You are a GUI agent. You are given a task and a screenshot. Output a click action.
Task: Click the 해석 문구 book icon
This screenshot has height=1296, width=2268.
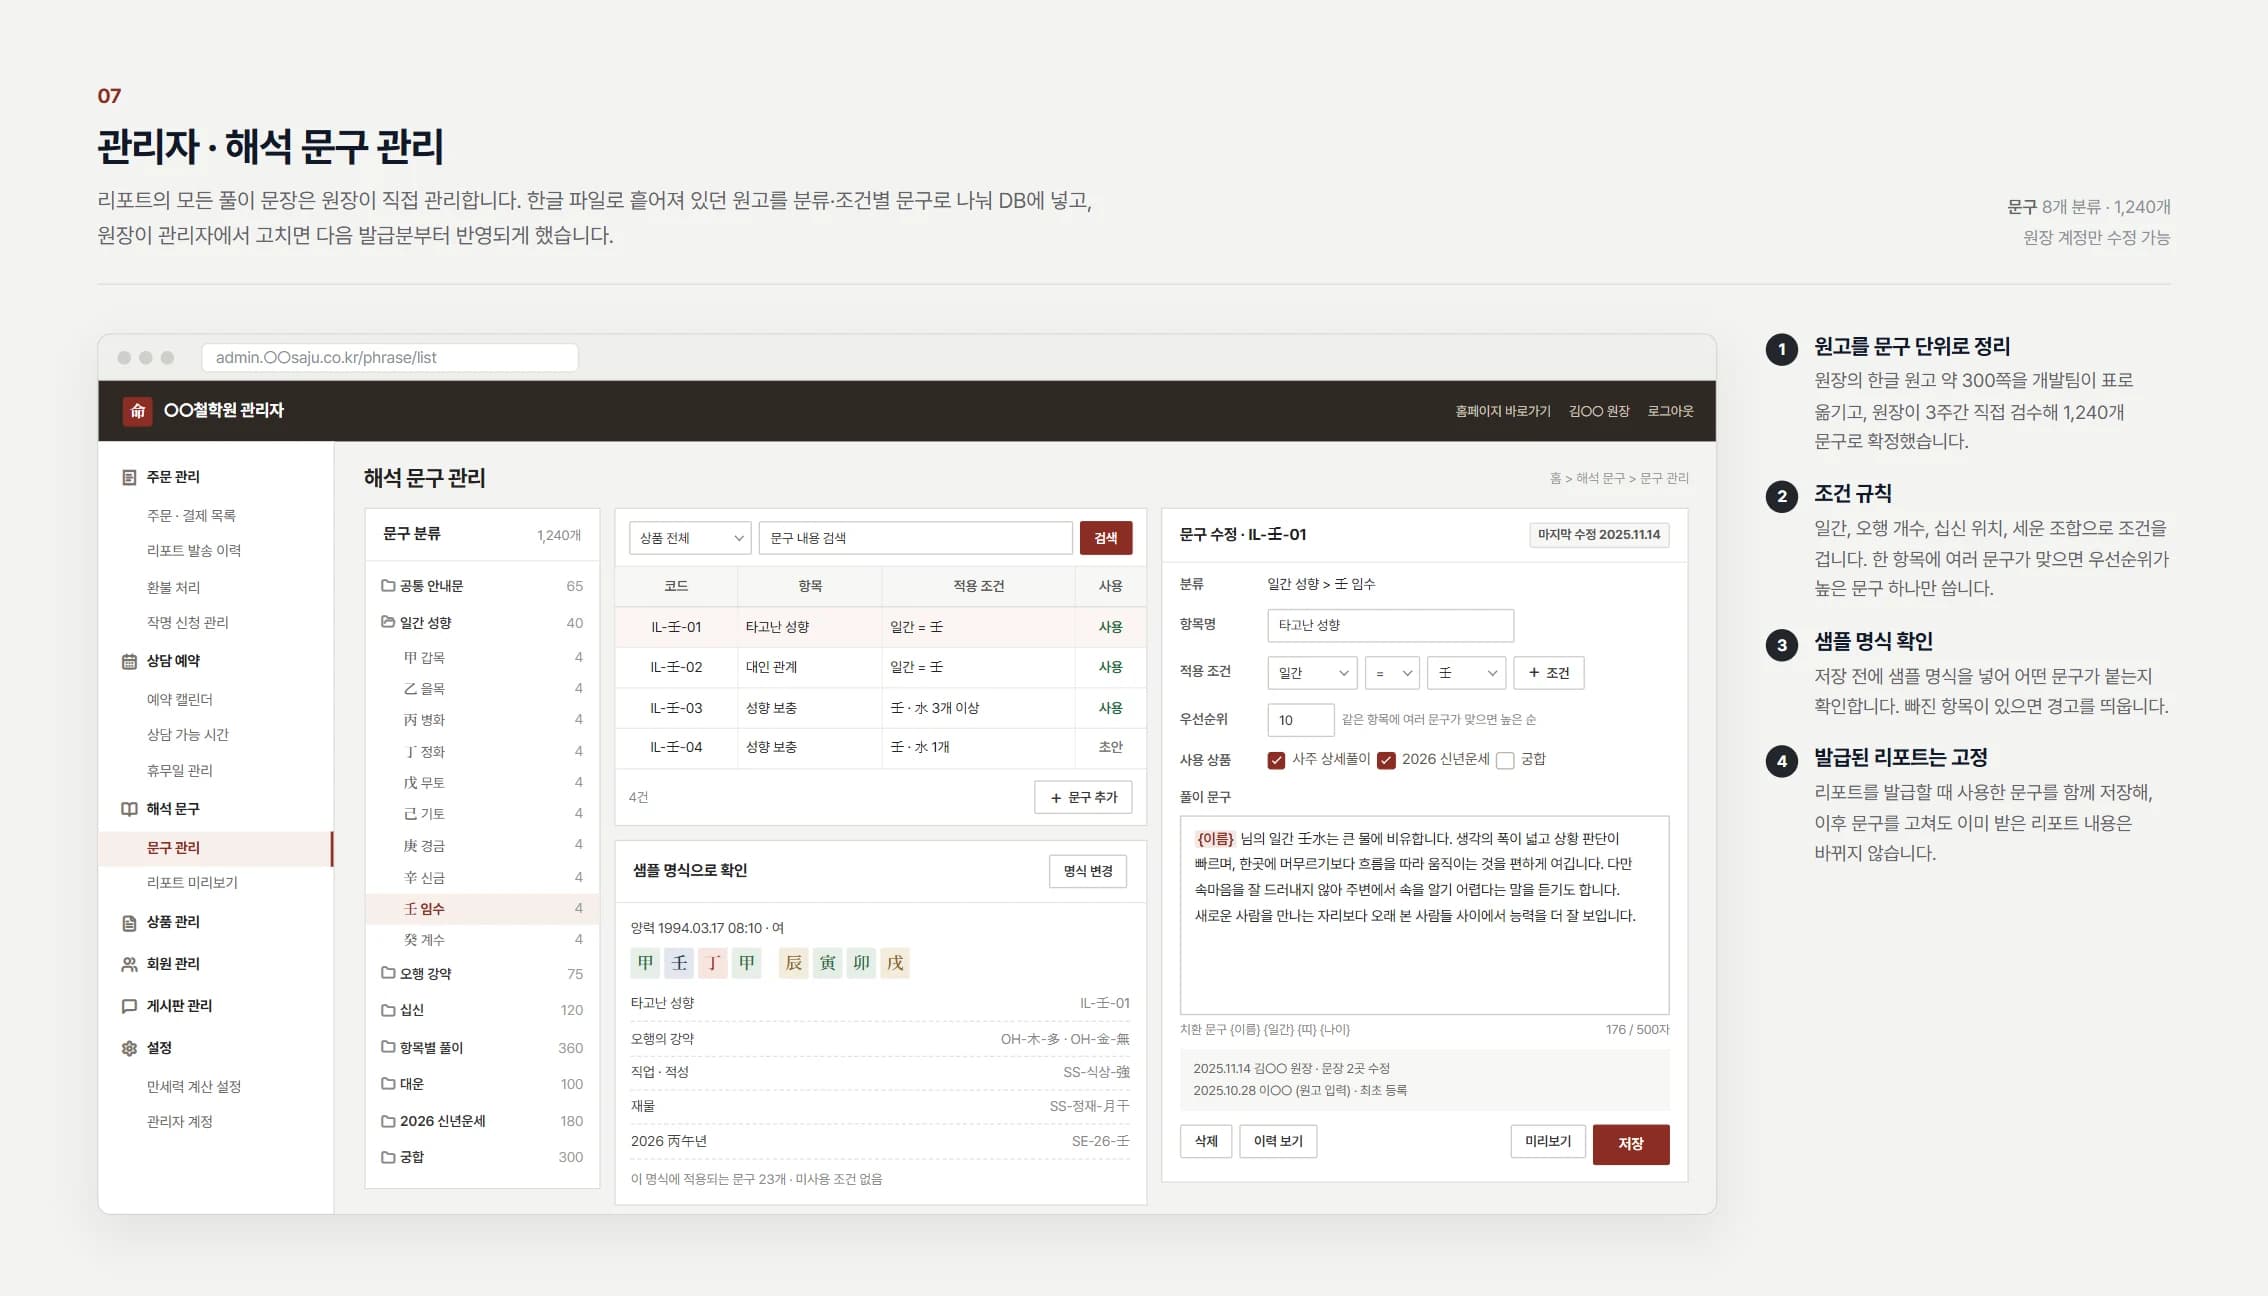[129, 809]
